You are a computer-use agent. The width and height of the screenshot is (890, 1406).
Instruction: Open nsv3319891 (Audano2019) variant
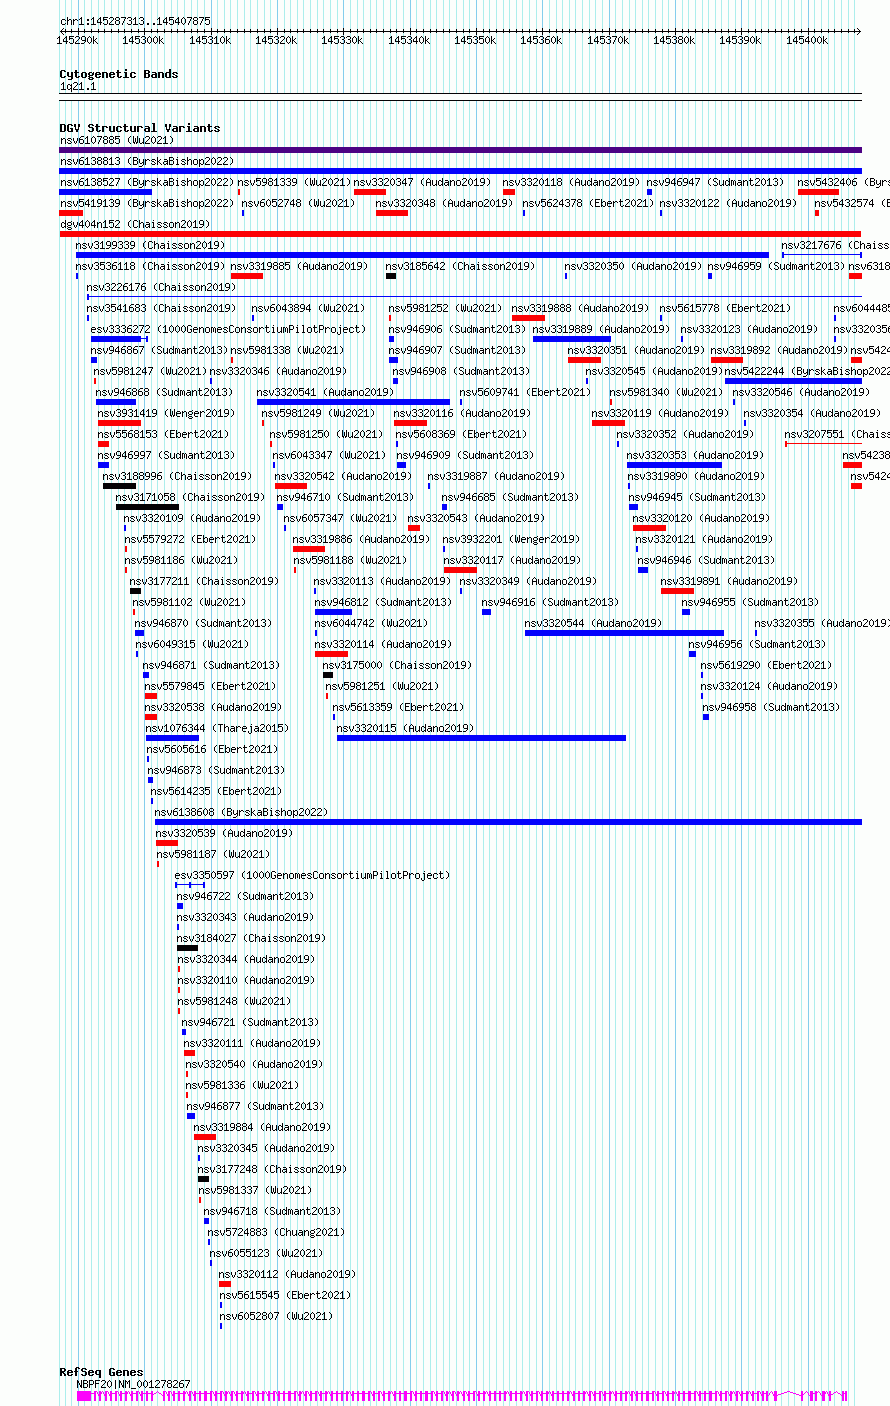[x=729, y=581]
